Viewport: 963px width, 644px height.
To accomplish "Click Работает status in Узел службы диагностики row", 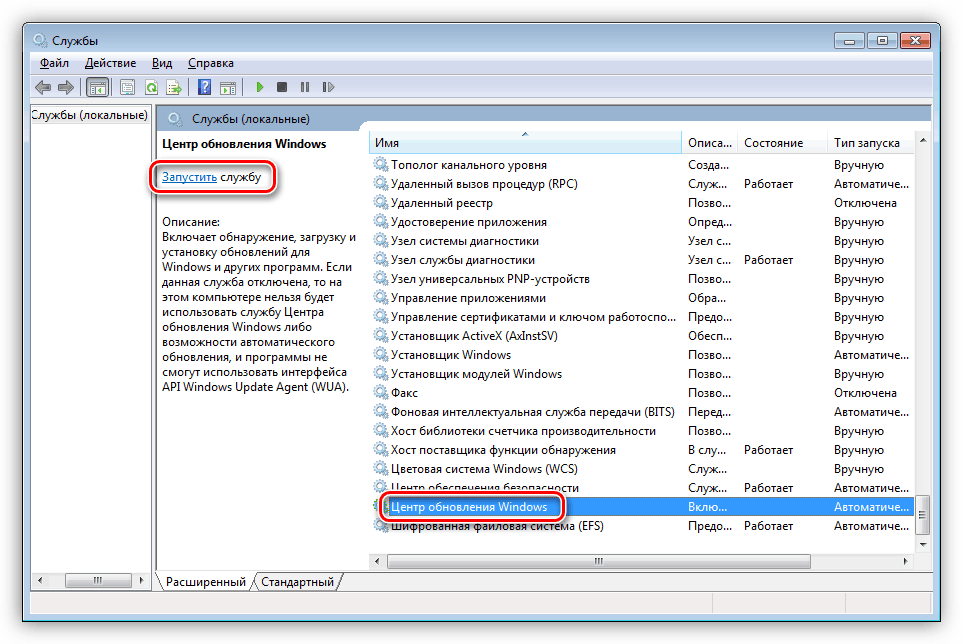I will 768,260.
